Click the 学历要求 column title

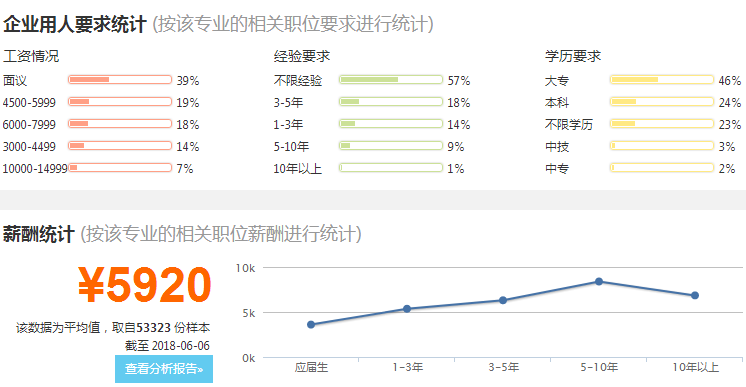point(573,56)
